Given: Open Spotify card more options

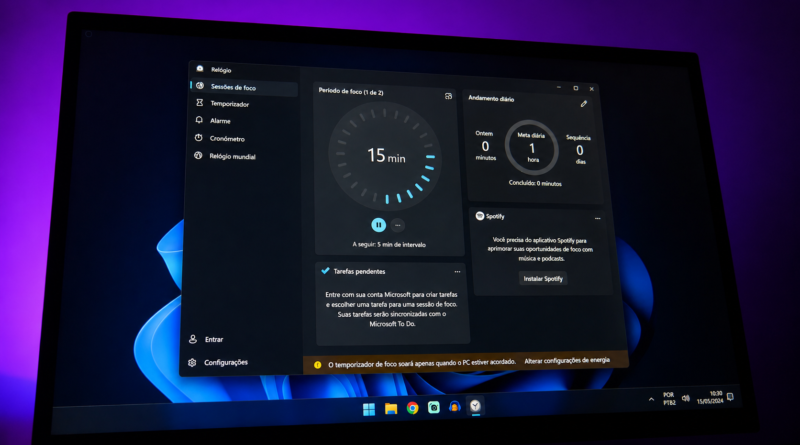Looking at the screenshot, I should [x=597, y=218].
